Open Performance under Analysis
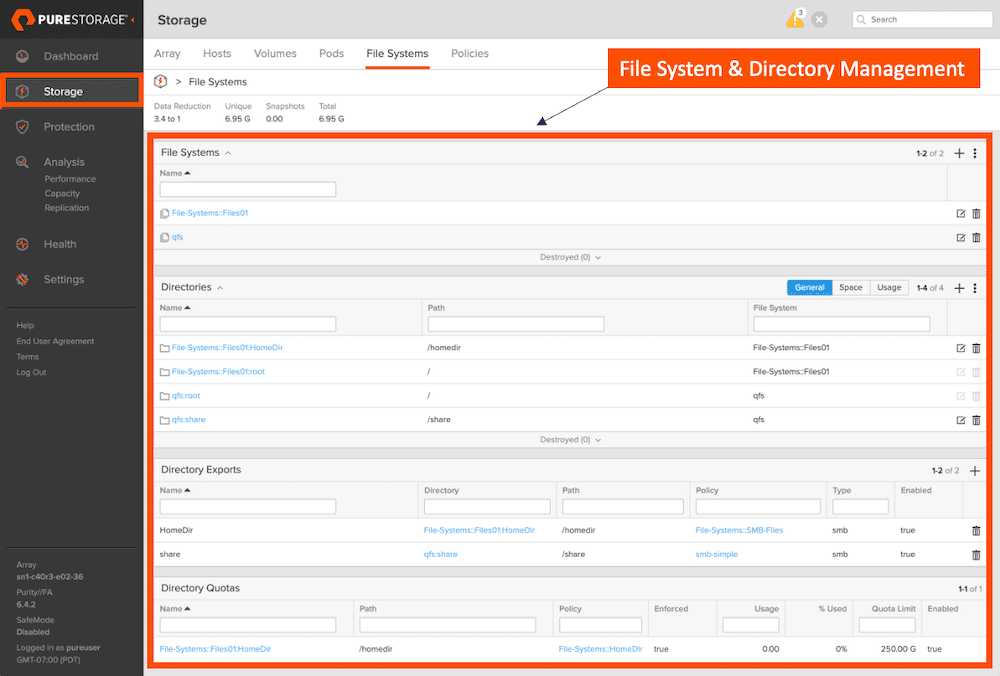Viewport: 1000px width, 676px height. [70, 179]
